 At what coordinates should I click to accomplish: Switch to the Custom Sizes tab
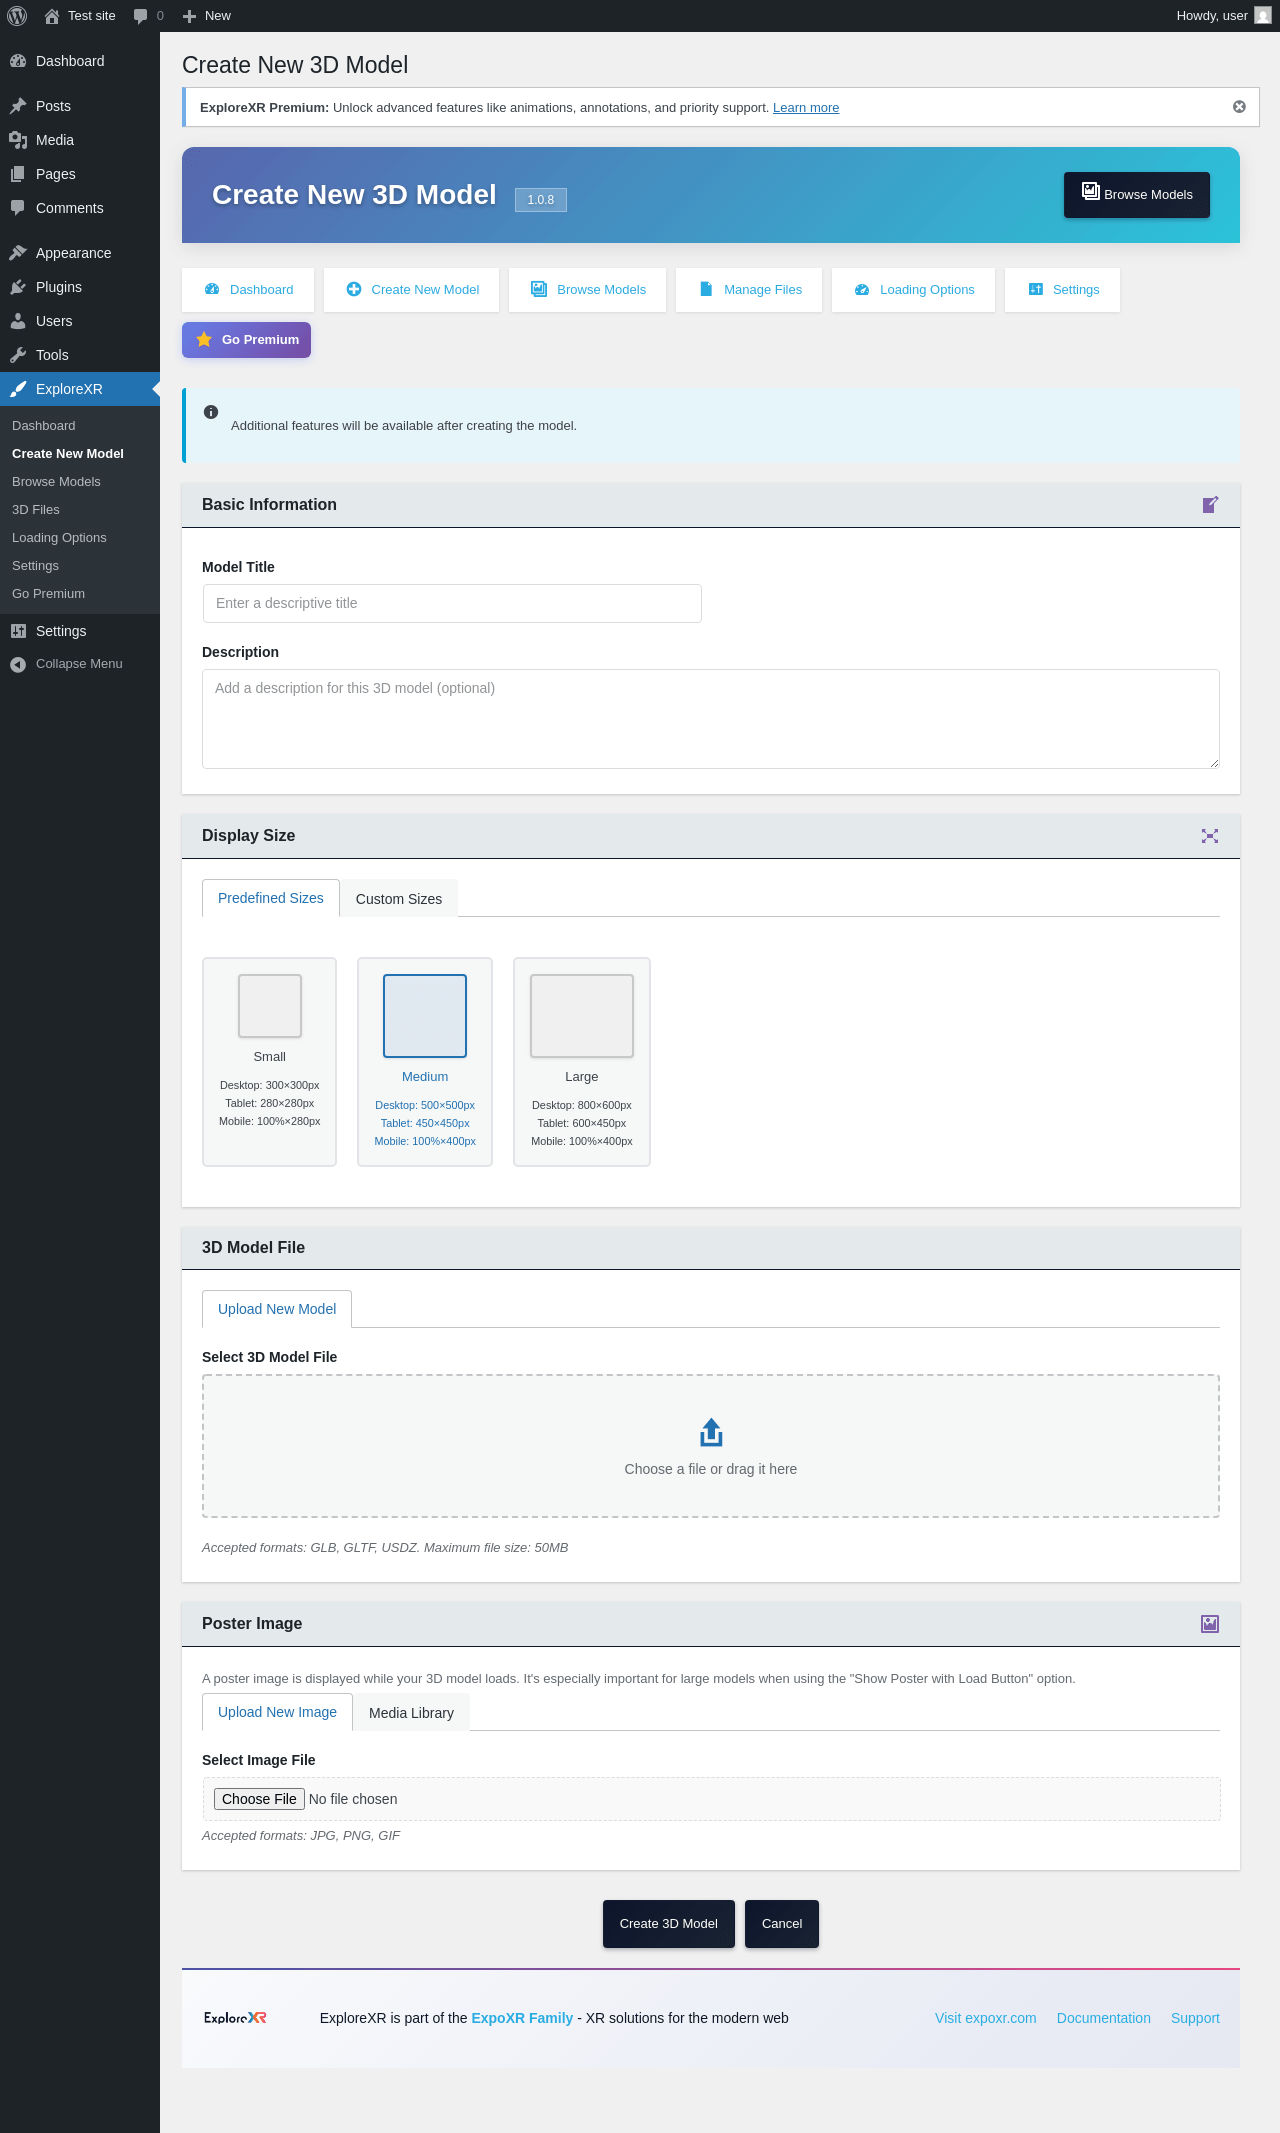tap(398, 899)
